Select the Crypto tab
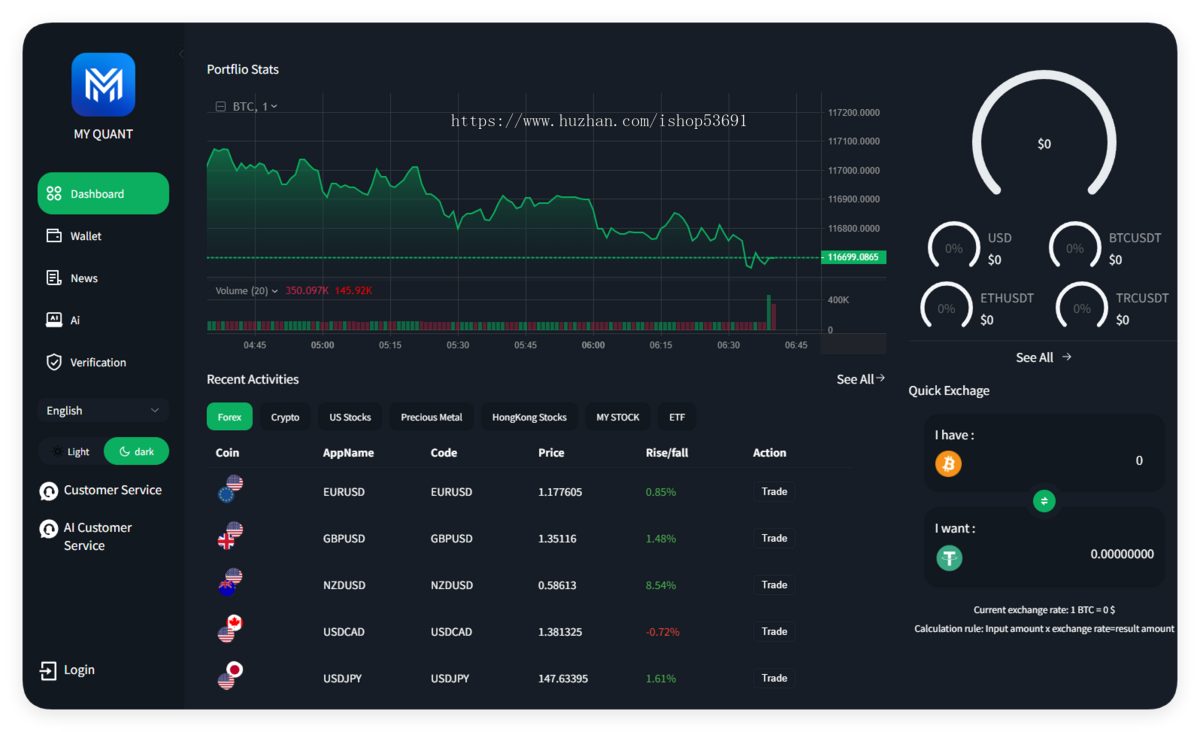1200x732 pixels. [x=285, y=417]
